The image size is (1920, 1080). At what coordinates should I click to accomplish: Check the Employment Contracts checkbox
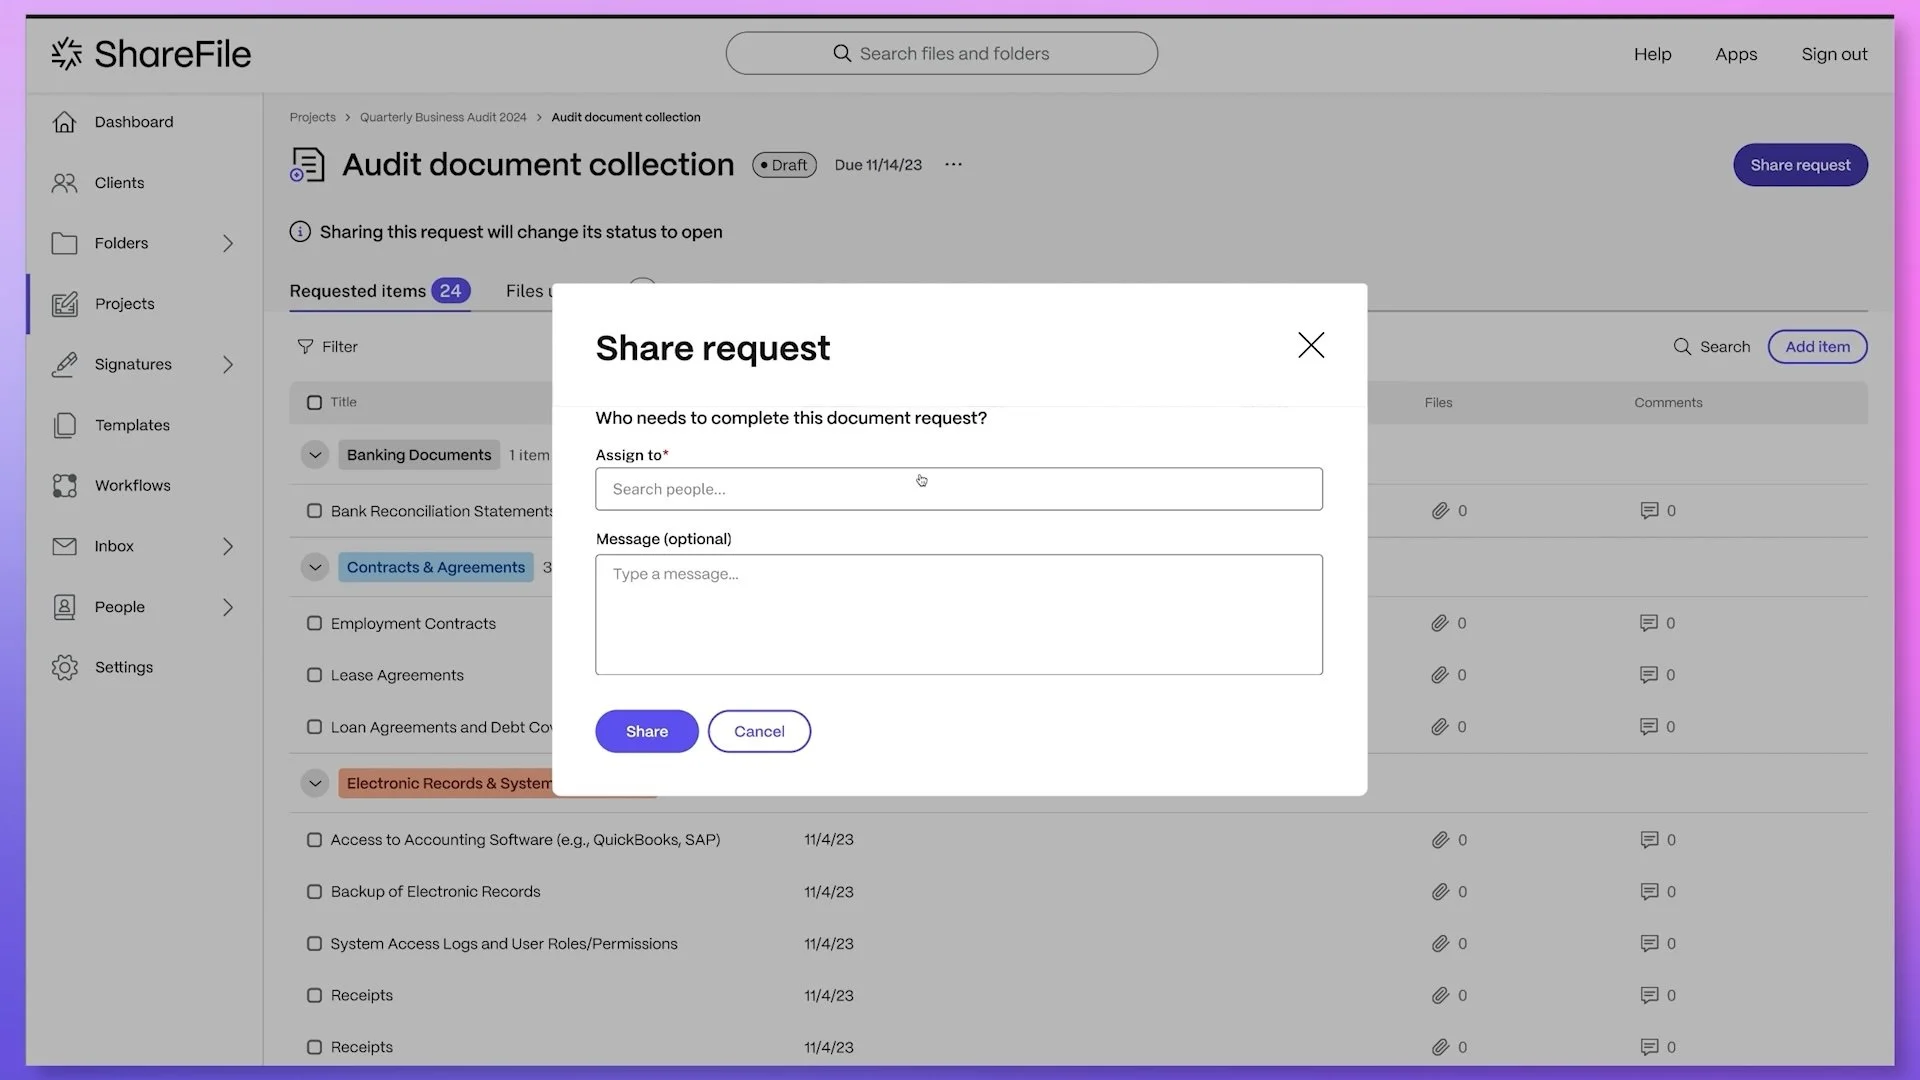tap(314, 623)
